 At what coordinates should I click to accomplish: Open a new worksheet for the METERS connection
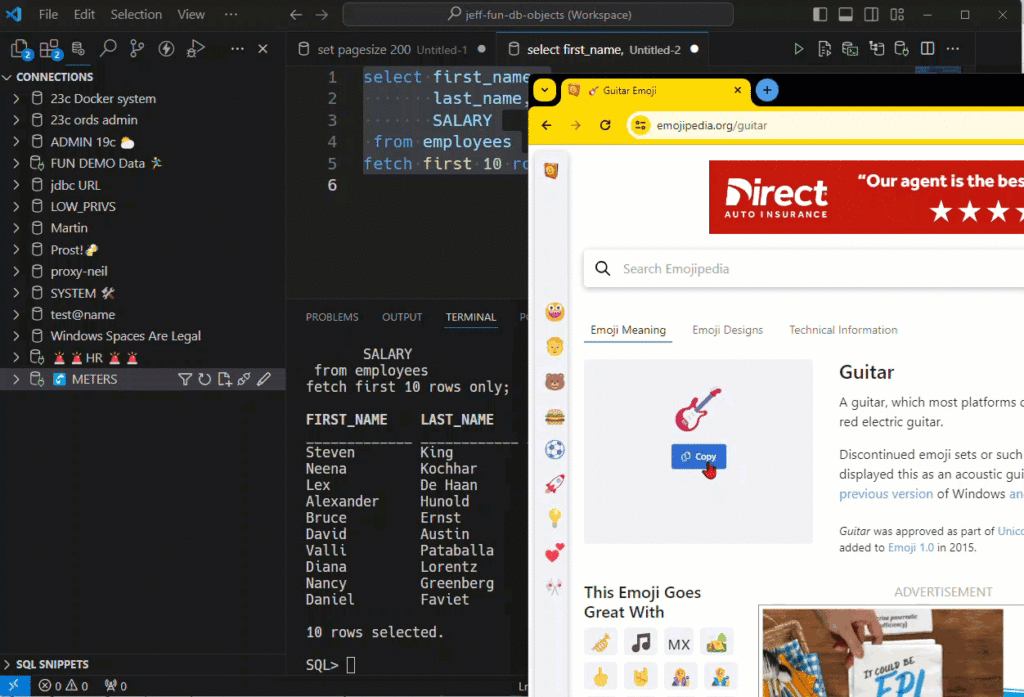(225, 378)
